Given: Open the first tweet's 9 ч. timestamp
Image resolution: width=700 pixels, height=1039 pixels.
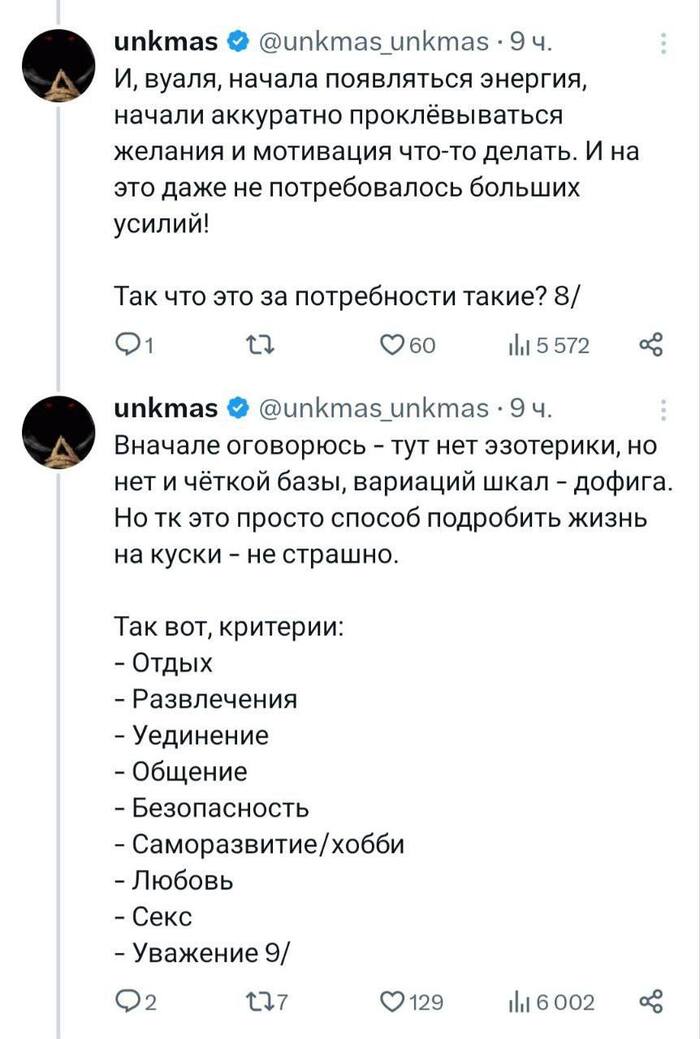Looking at the screenshot, I should coord(530,43).
